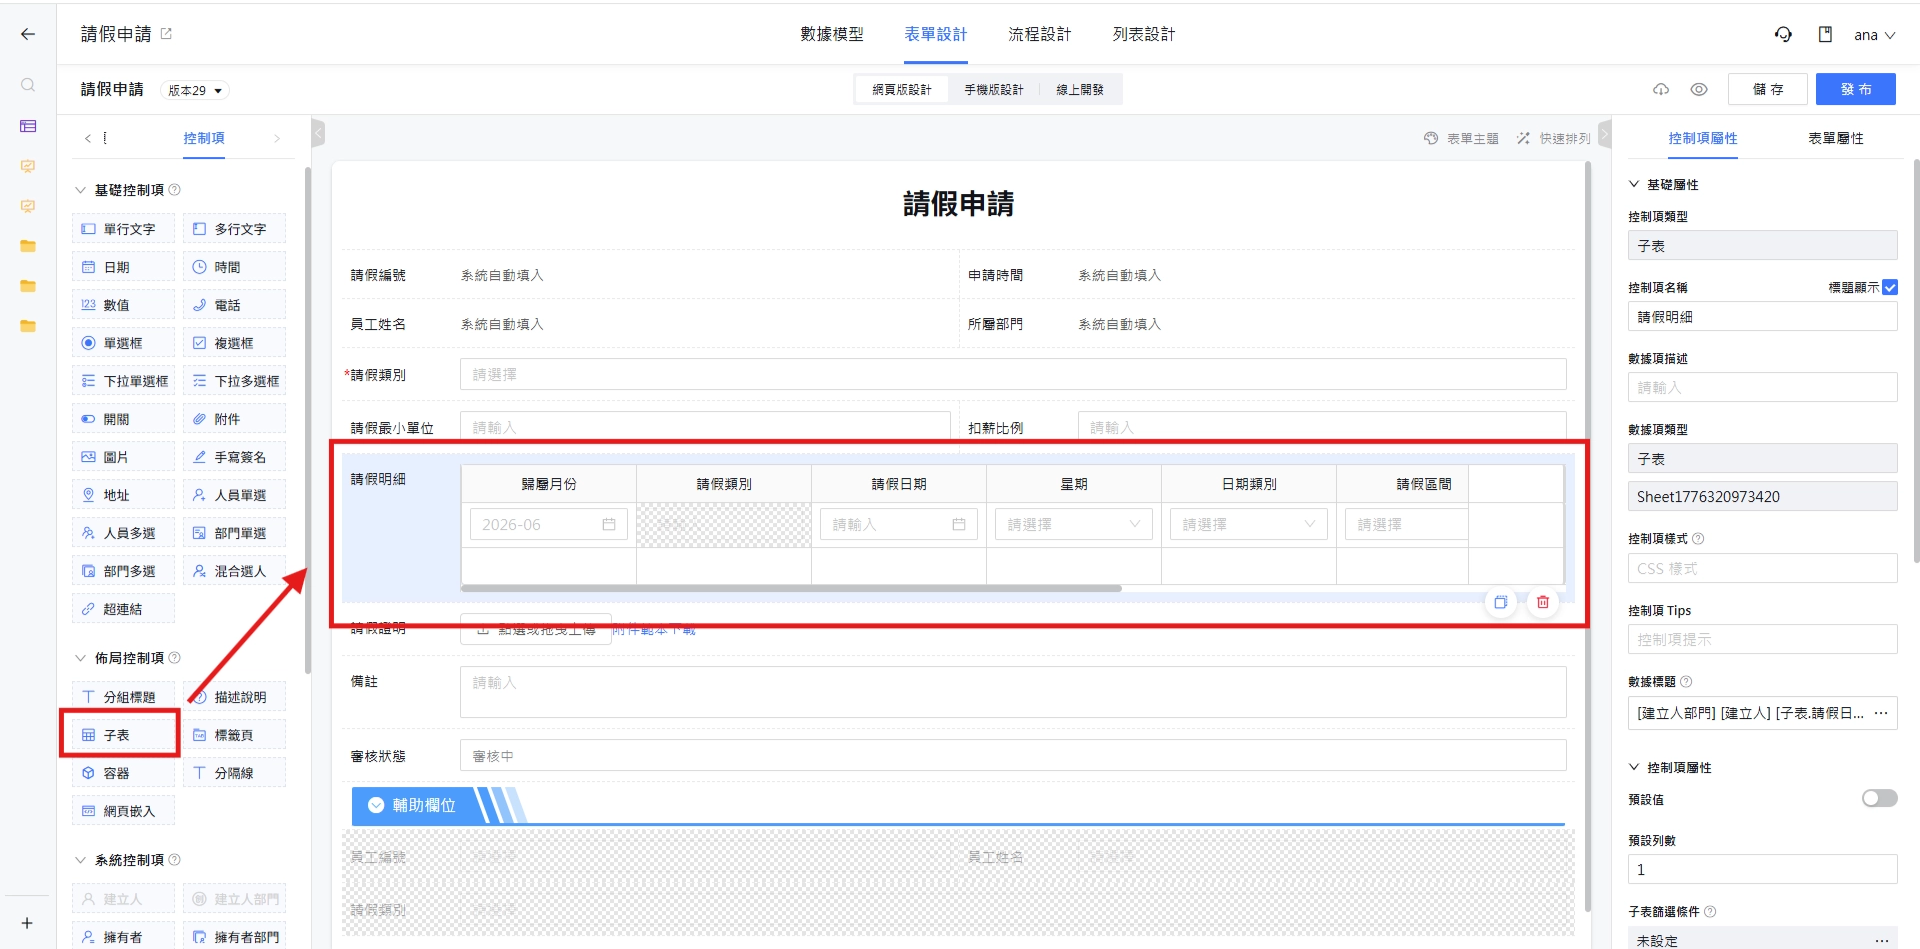
Task: Click the 歸屬月份 date field 2026-06
Action: point(548,524)
